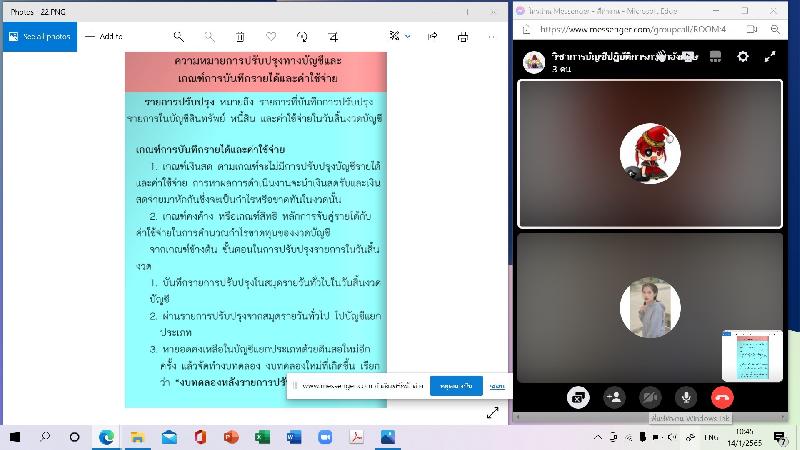
Task: Toggle the camera on in the call
Action: (650, 397)
